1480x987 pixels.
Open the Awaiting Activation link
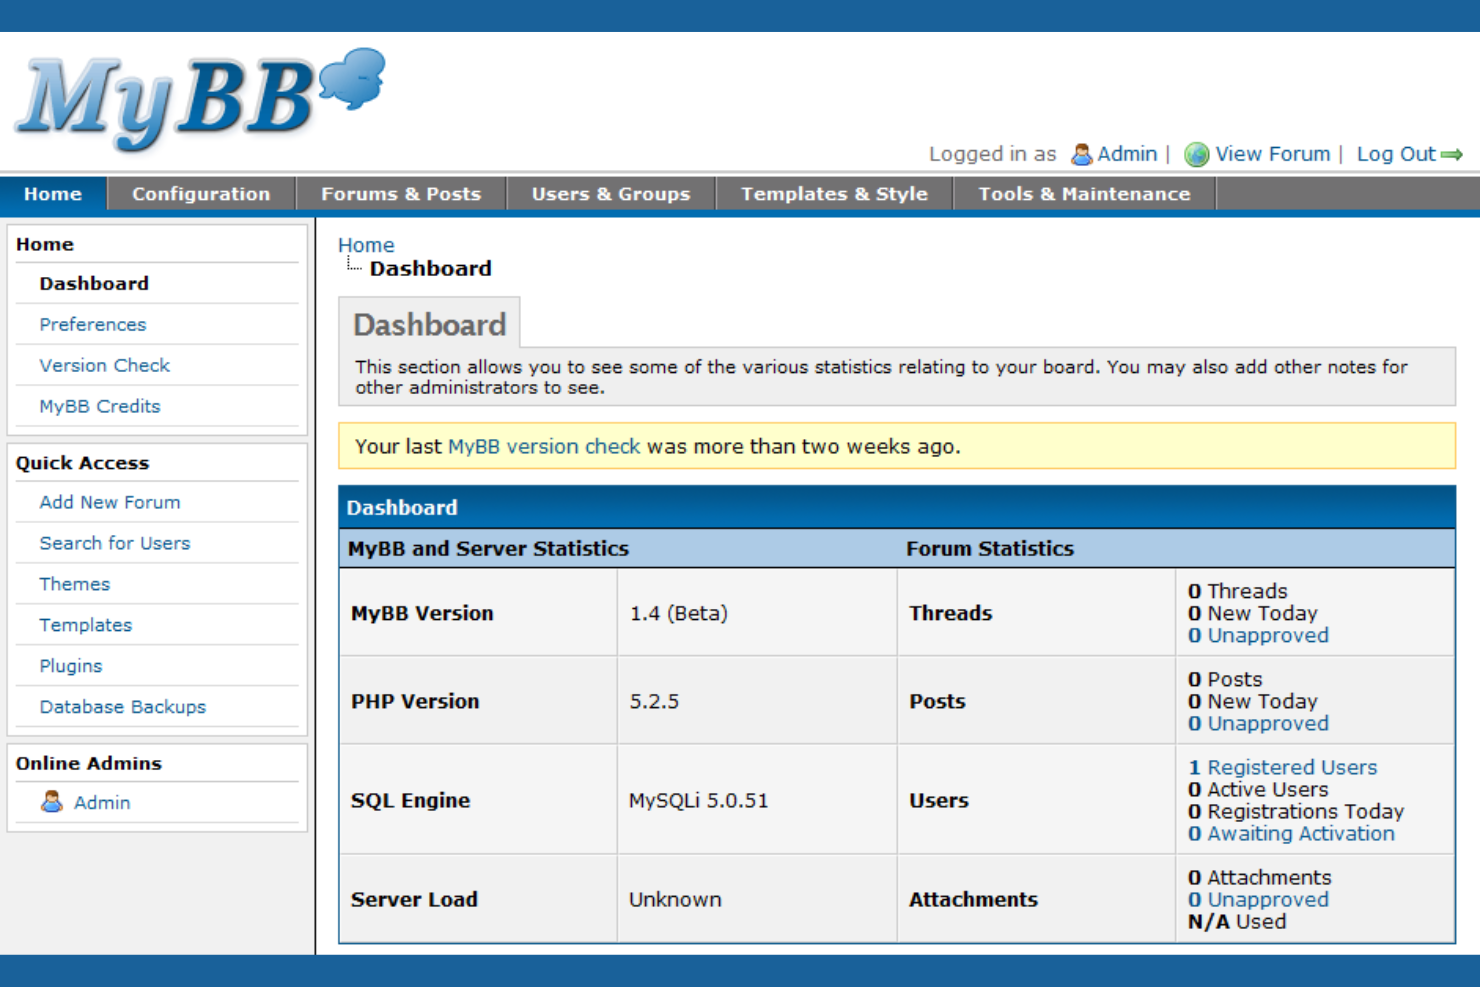[1291, 834]
